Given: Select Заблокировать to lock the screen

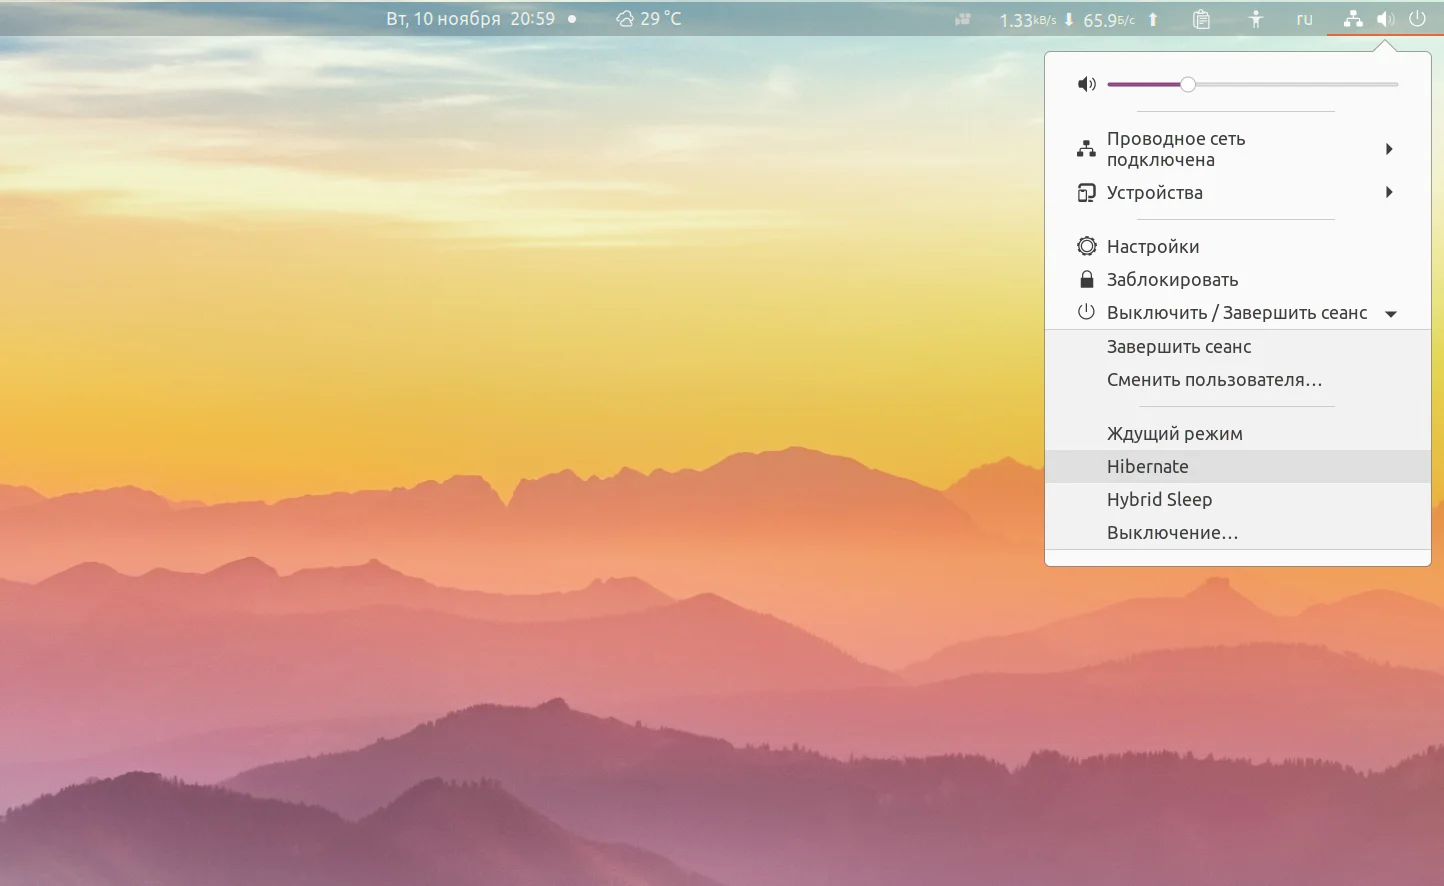Looking at the screenshot, I should coord(1172,280).
